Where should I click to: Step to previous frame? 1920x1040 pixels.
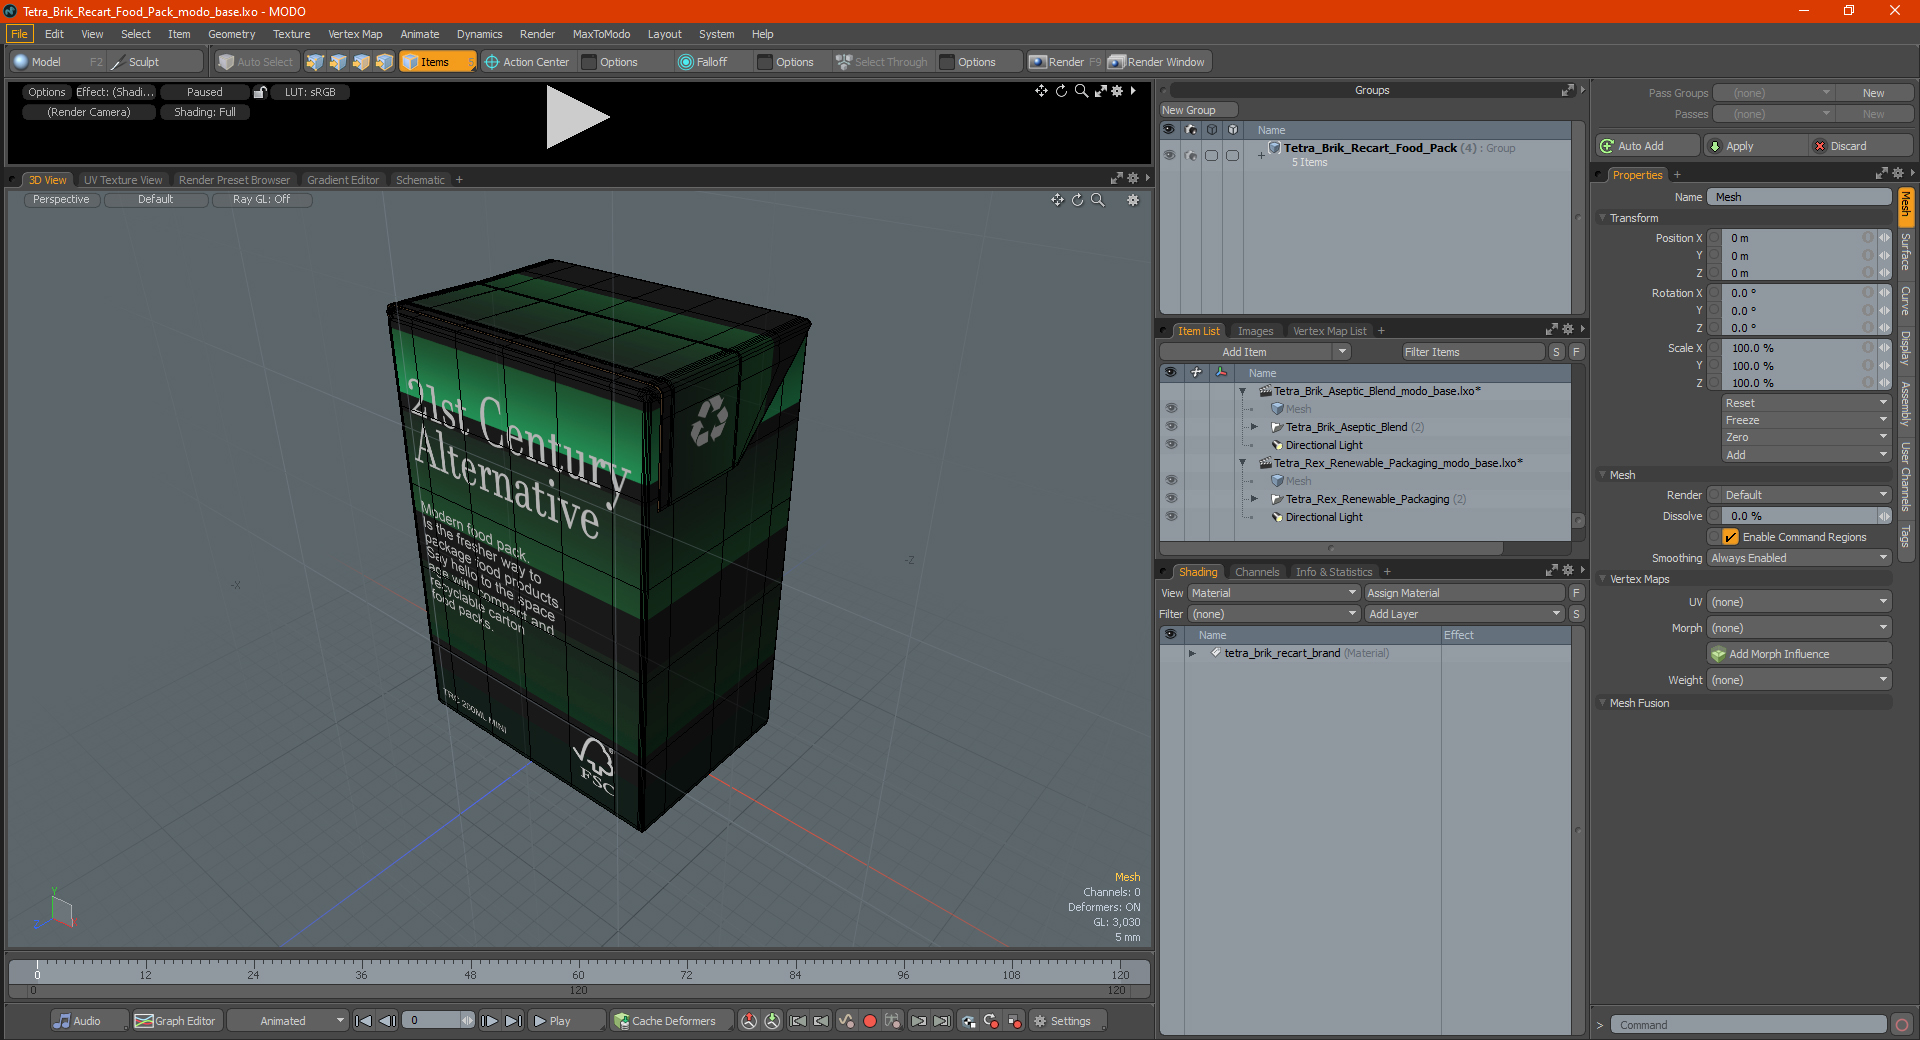[388, 1021]
